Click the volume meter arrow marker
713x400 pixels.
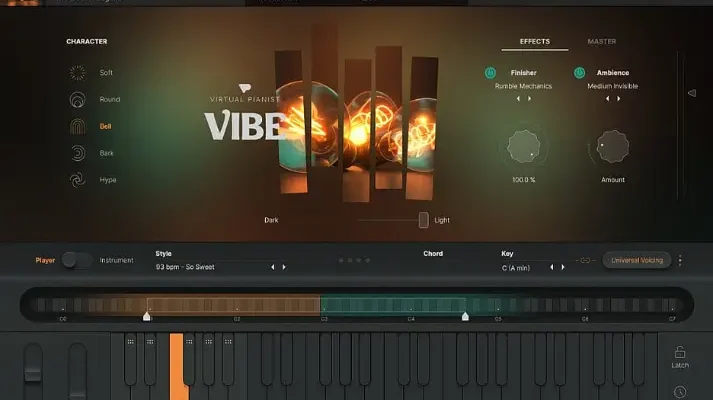690,93
